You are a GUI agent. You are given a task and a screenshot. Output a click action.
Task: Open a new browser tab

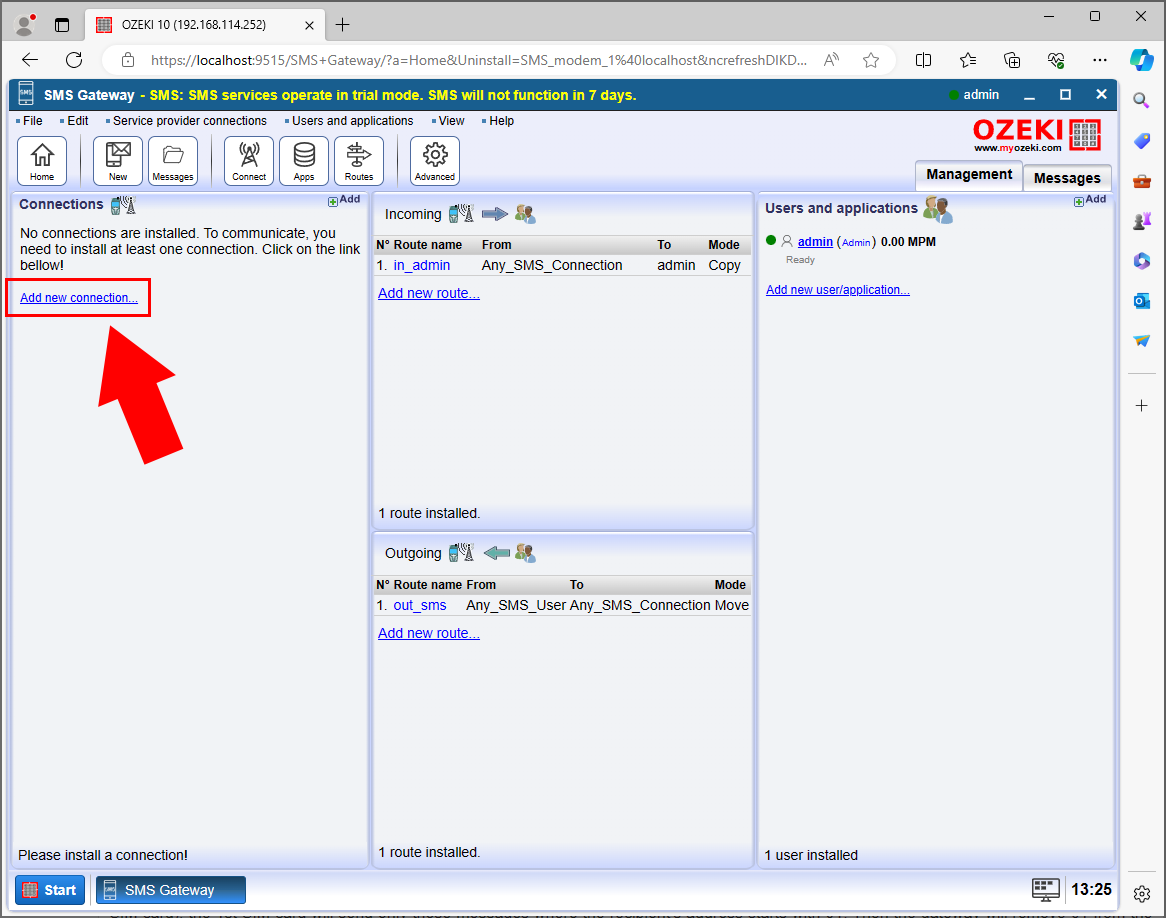tap(342, 25)
